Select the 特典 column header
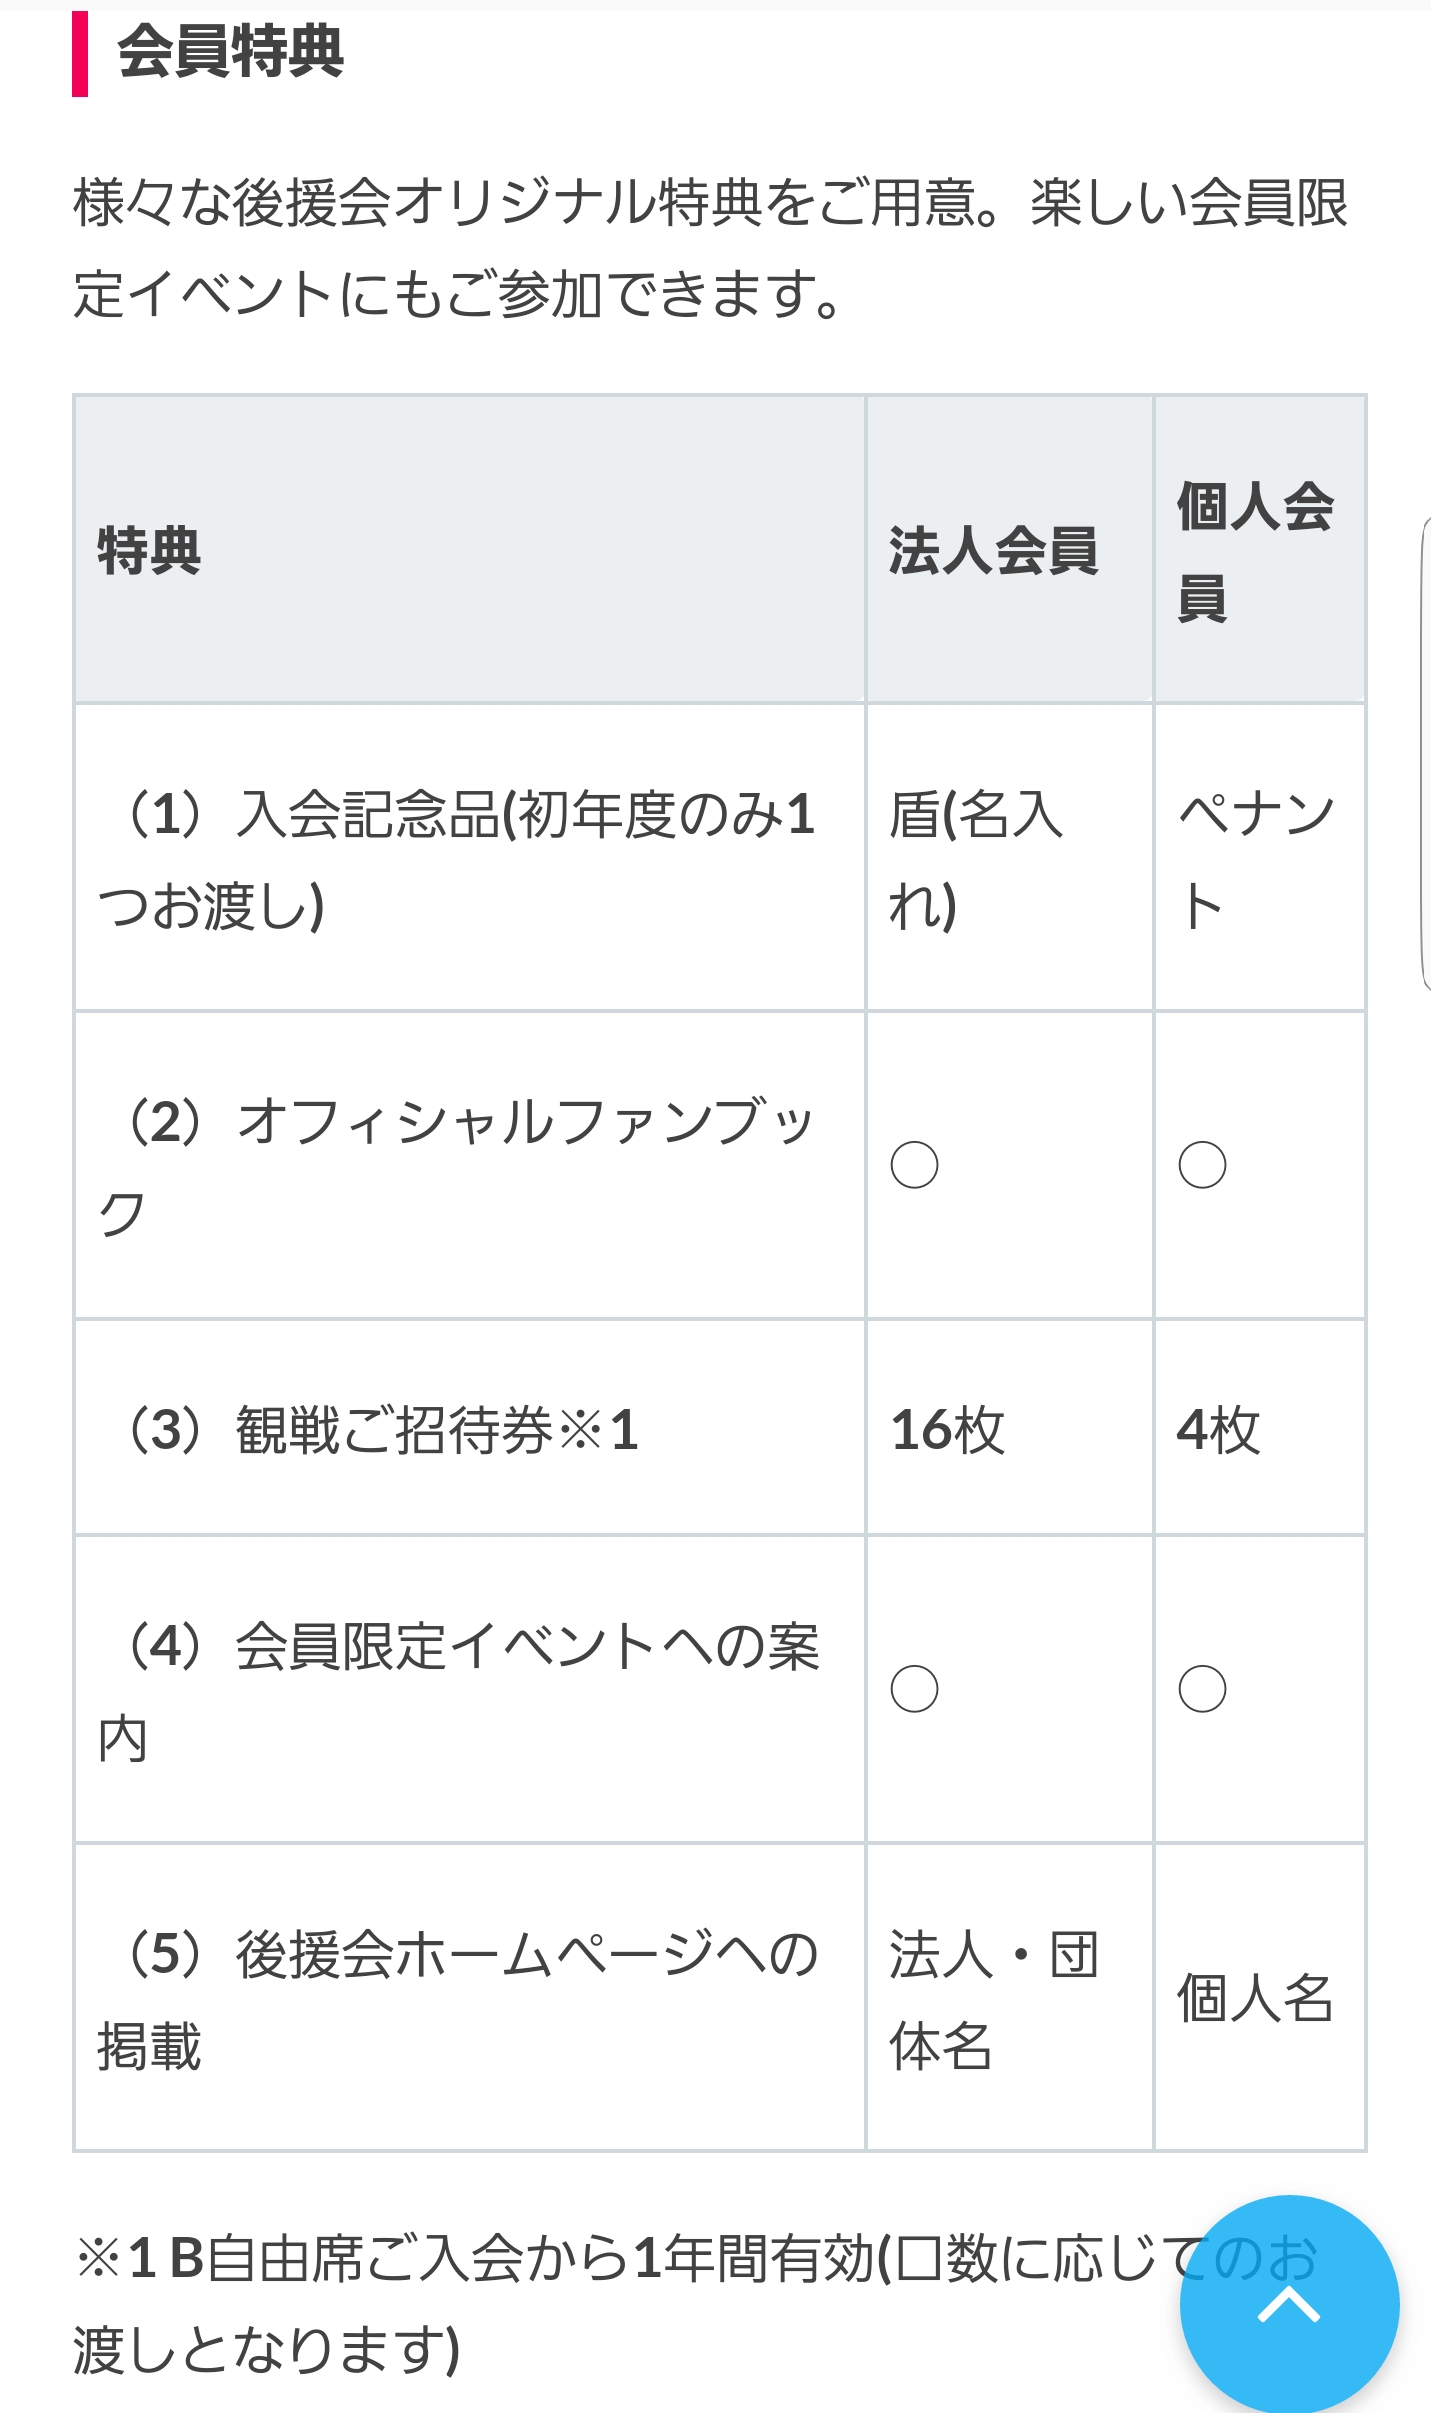Image resolution: width=1431 pixels, height=2413 pixels. 150,550
